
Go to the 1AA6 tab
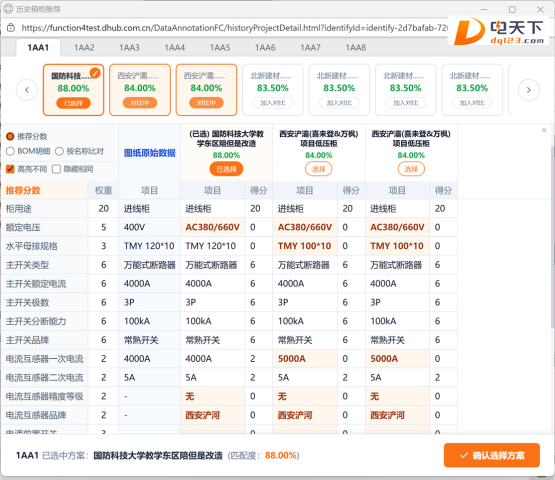click(x=265, y=48)
